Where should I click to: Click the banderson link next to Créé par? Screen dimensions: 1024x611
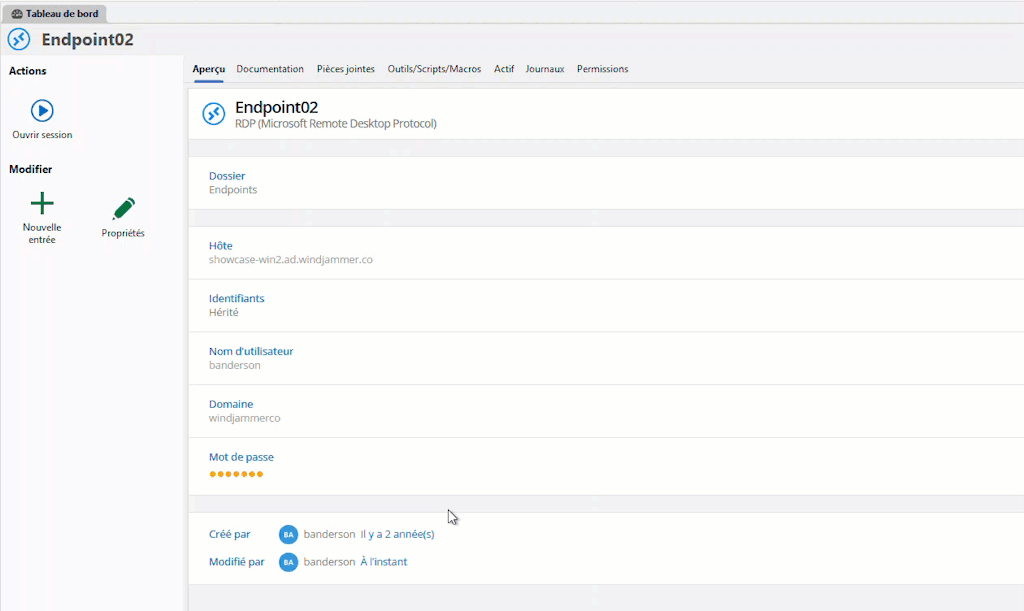pos(328,534)
